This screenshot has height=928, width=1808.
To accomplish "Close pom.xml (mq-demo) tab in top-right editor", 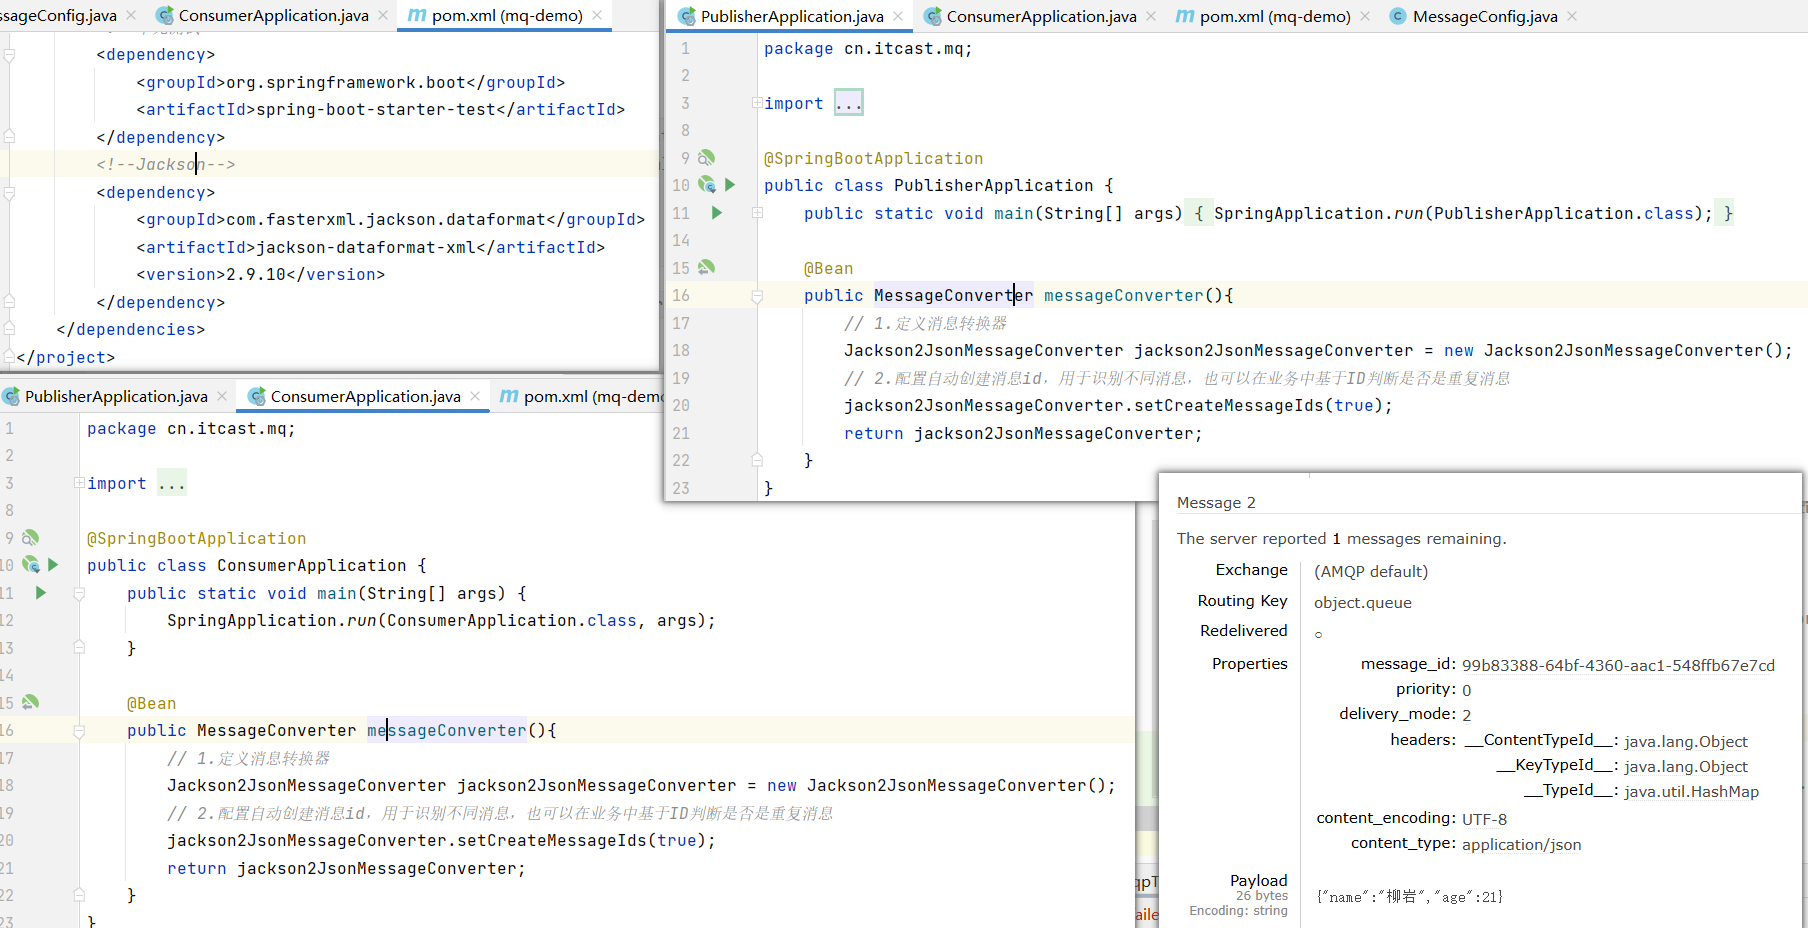I will tap(1365, 16).
